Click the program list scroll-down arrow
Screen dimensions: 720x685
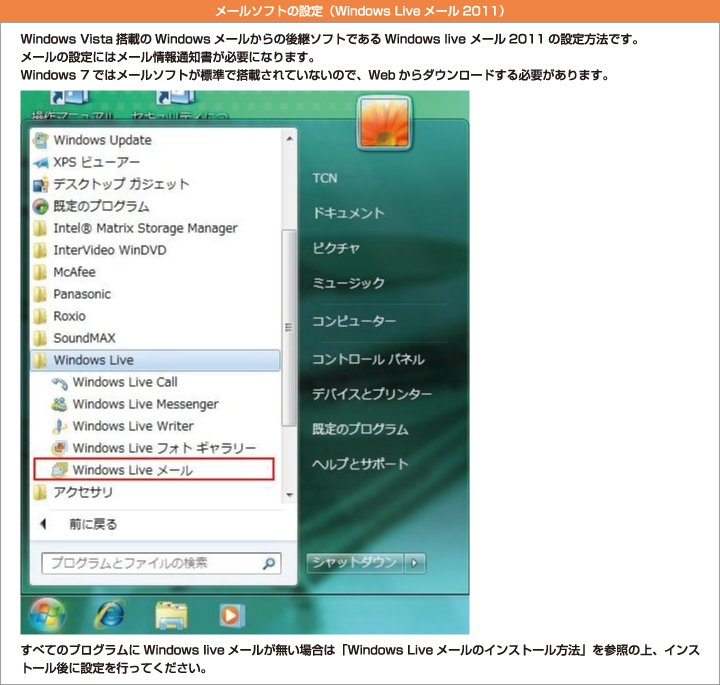click(x=289, y=495)
